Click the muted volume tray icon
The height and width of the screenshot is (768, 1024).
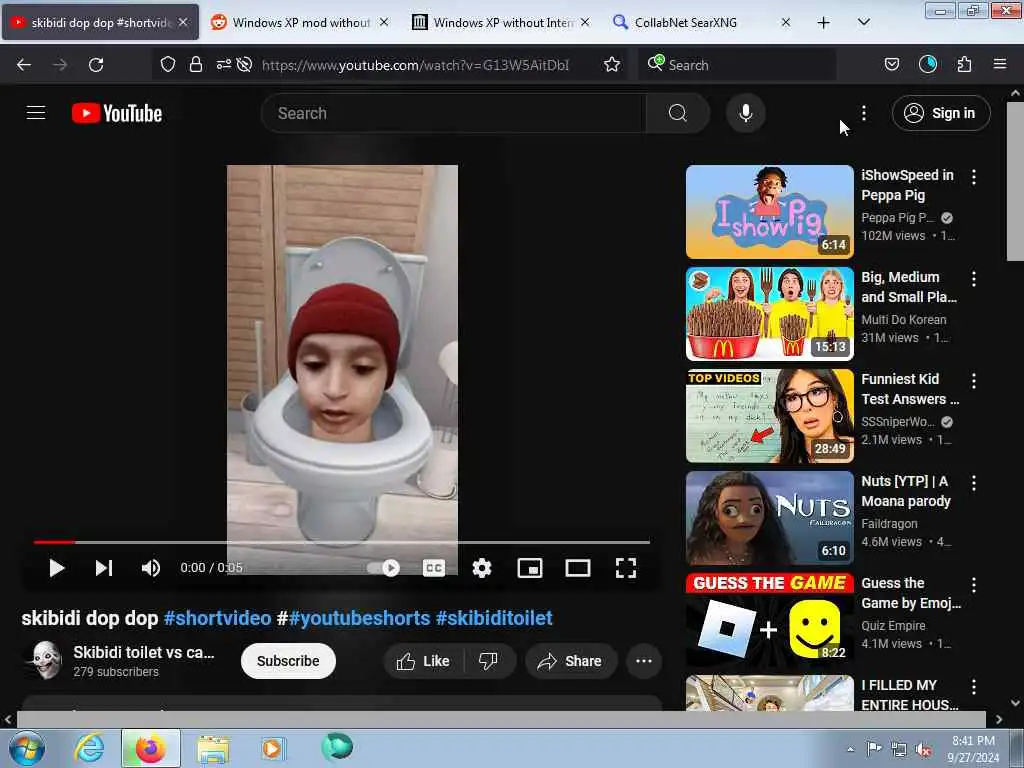click(x=924, y=750)
